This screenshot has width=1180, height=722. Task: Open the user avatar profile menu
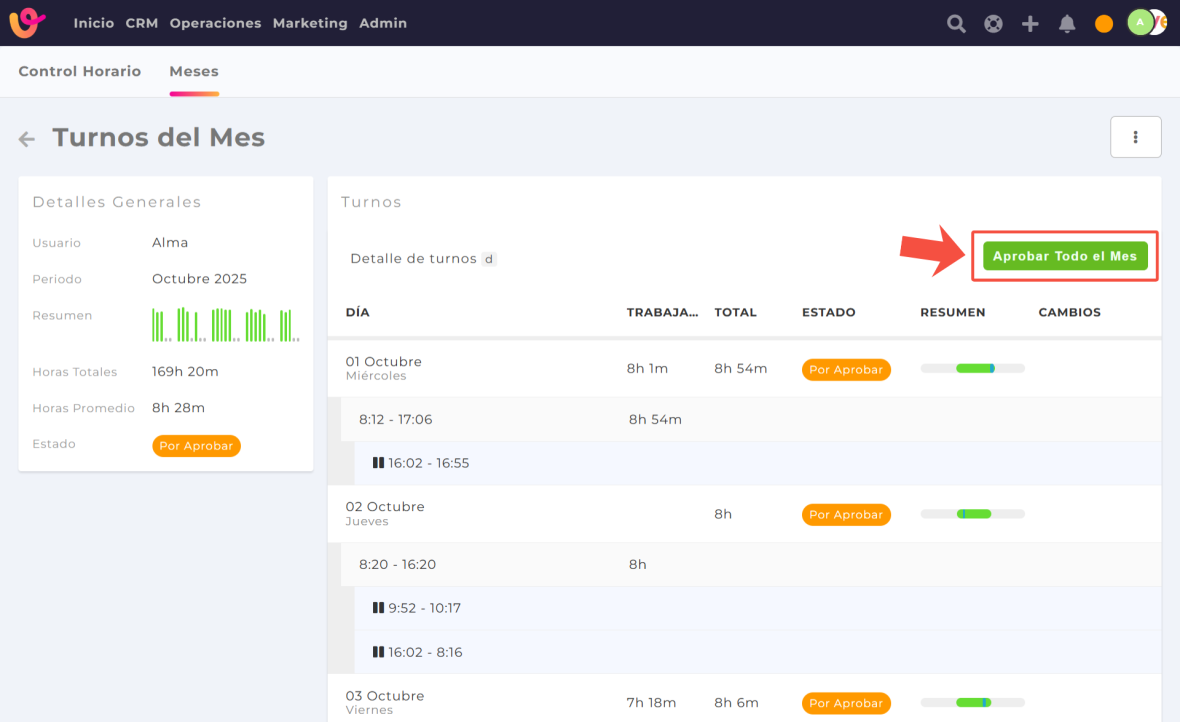[1141, 23]
